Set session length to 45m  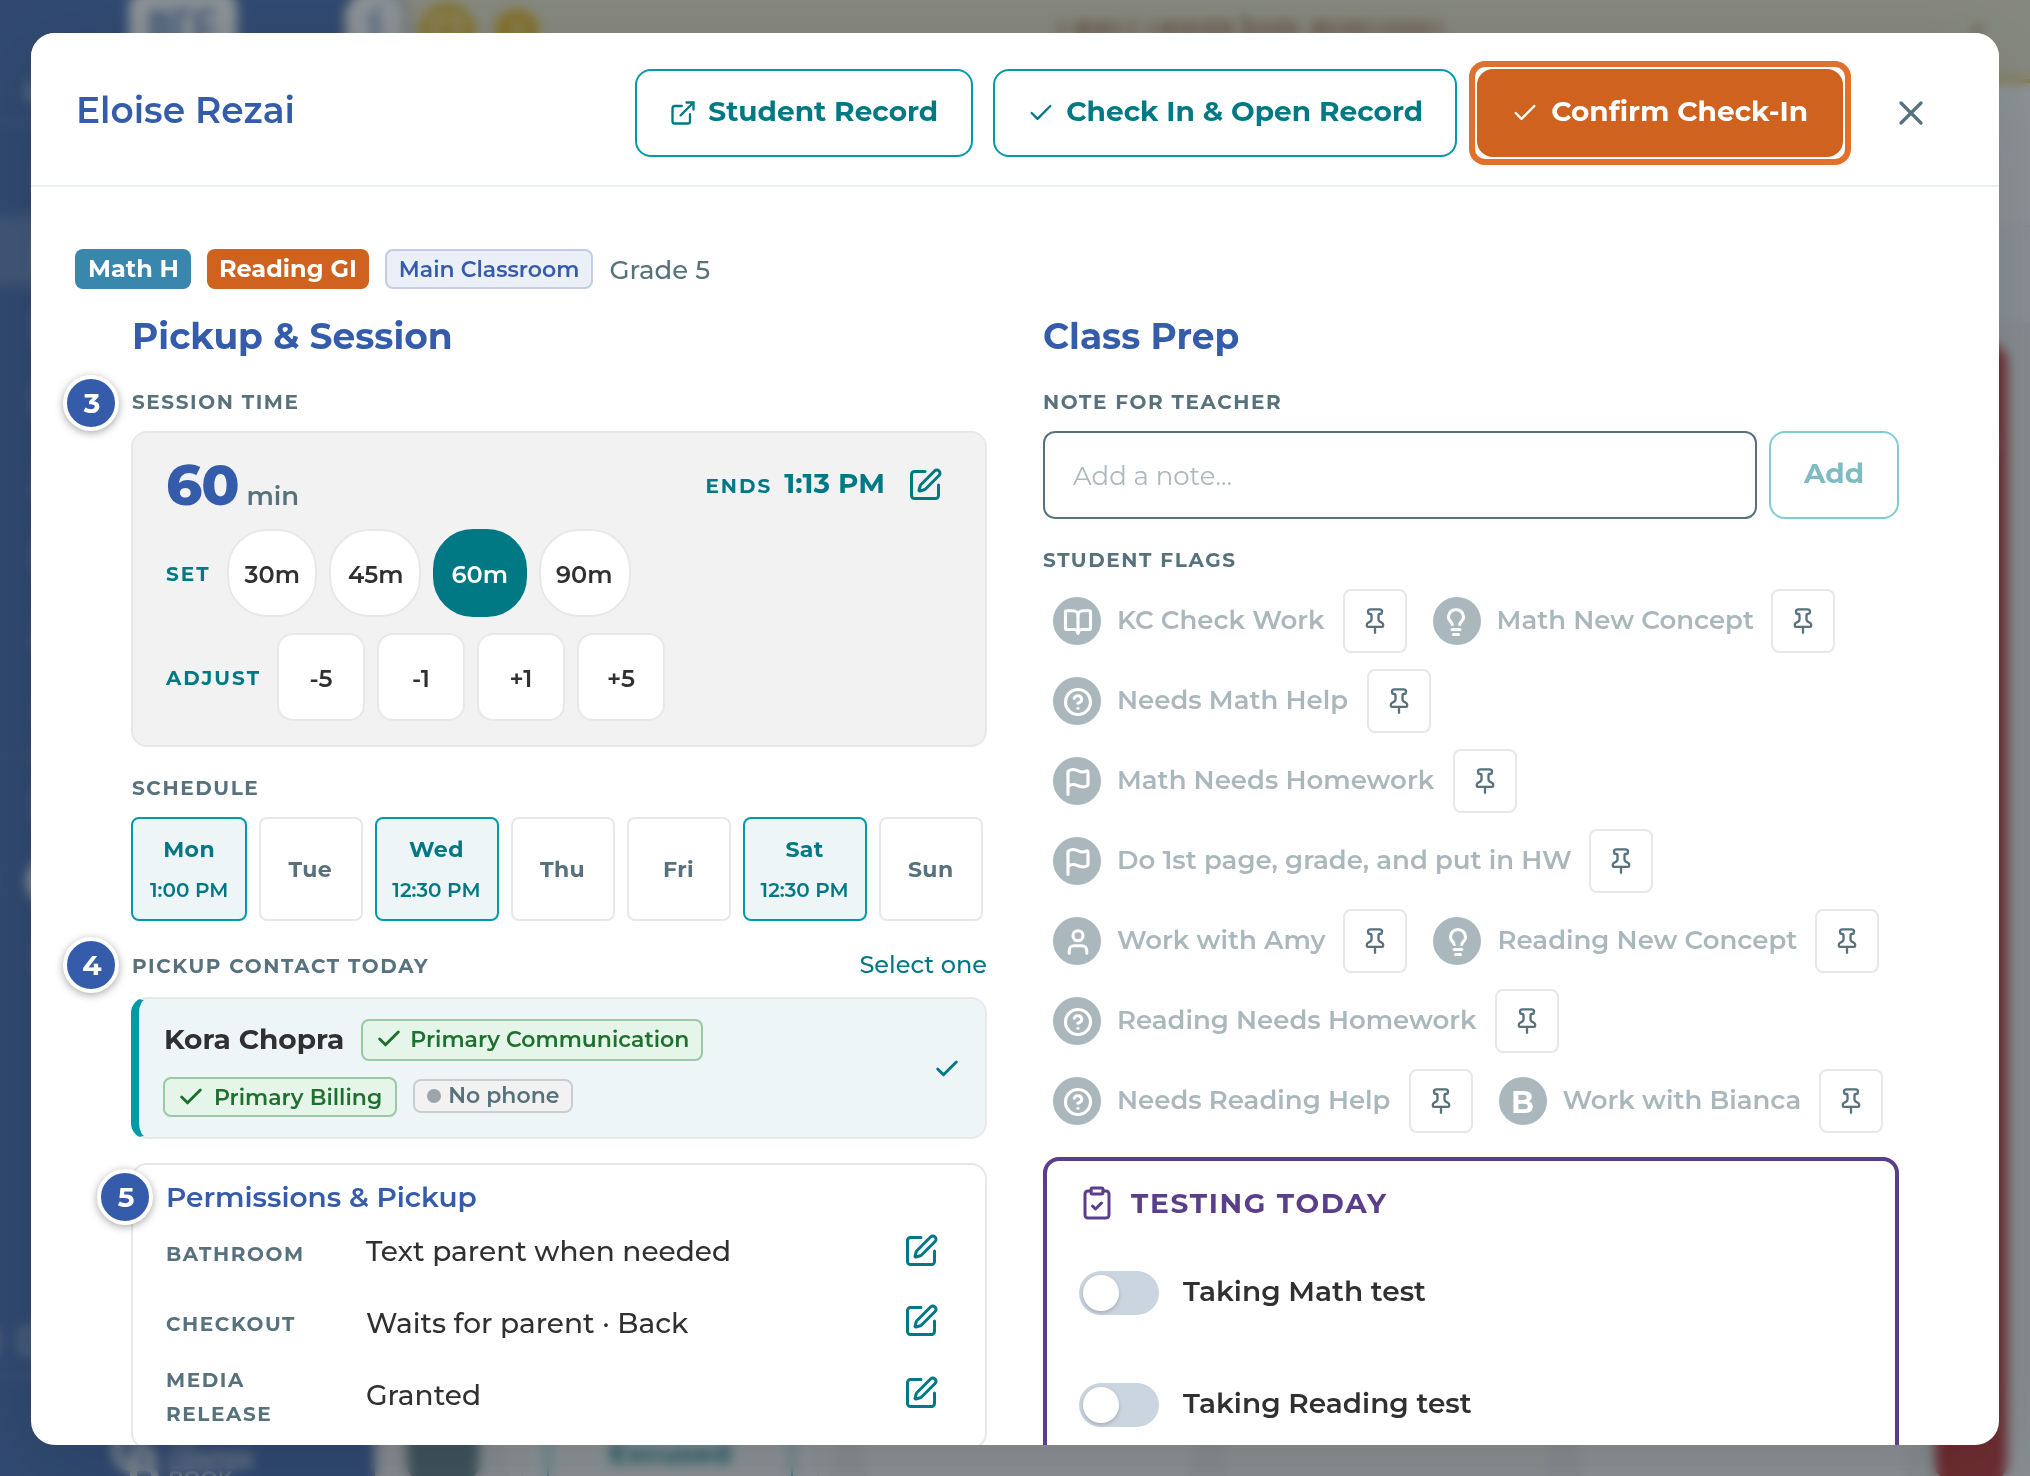(376, 574)
